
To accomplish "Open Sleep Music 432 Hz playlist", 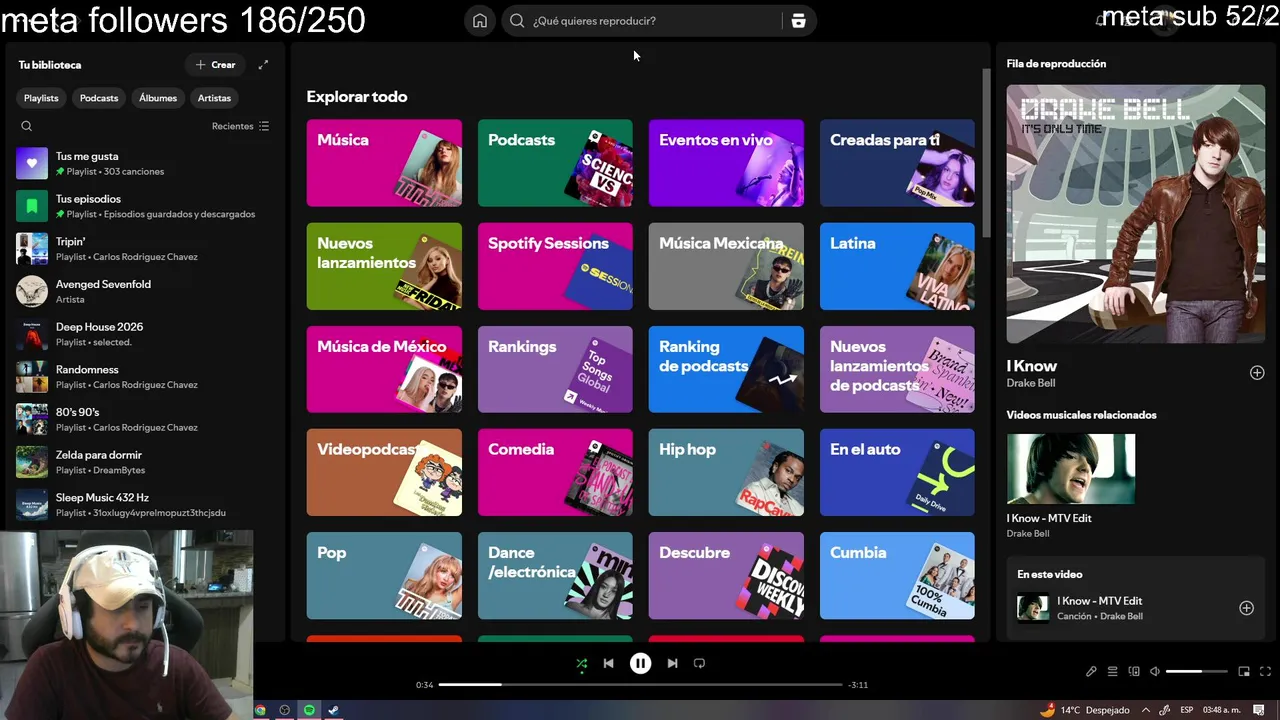I will tap(143, 505).
